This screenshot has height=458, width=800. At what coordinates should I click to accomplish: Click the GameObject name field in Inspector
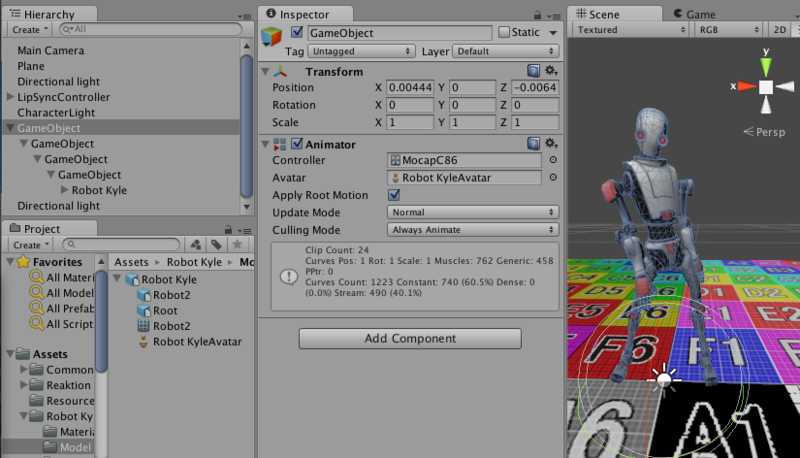point(399,33)
